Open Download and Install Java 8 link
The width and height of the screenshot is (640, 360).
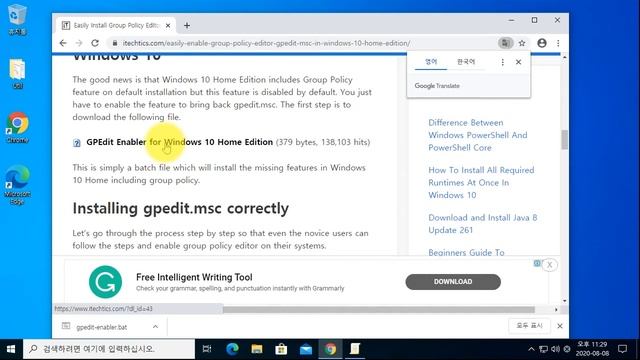click(x=482, y=224)
